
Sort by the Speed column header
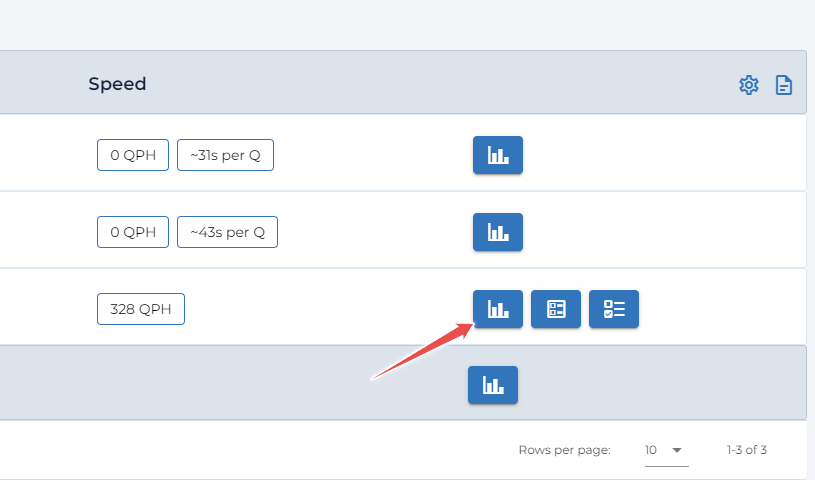[x=117, y=84]
